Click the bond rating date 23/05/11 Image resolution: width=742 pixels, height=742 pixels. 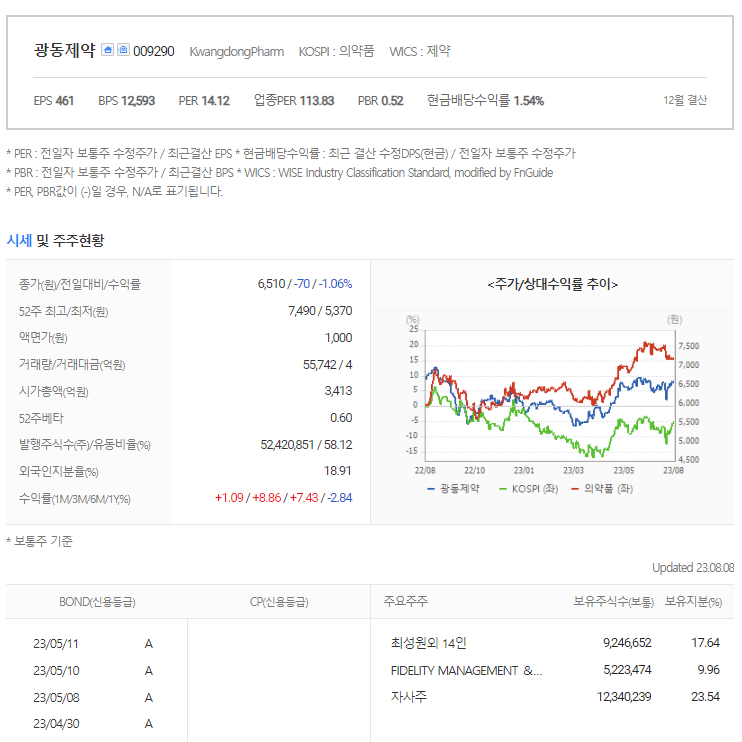point(55,644)
